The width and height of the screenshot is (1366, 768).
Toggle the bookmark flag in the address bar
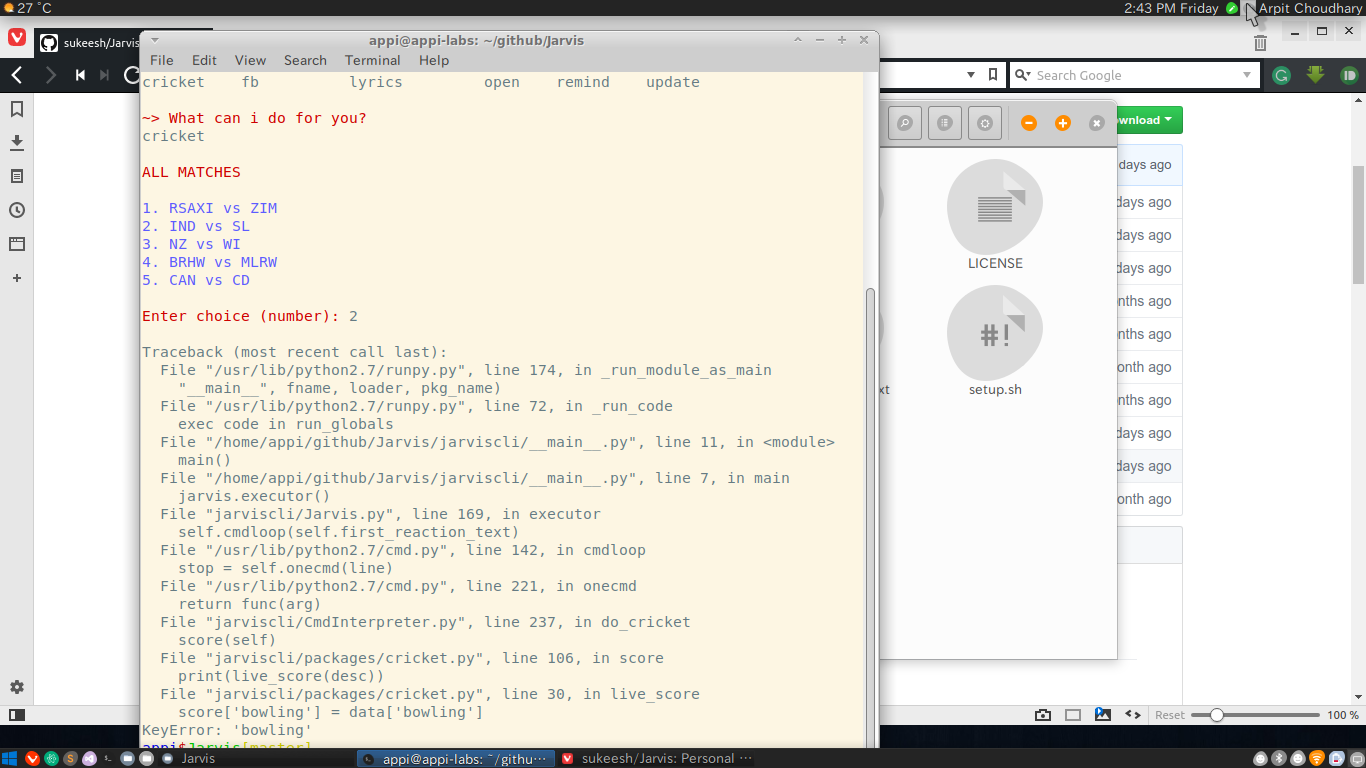pos(991,75)
